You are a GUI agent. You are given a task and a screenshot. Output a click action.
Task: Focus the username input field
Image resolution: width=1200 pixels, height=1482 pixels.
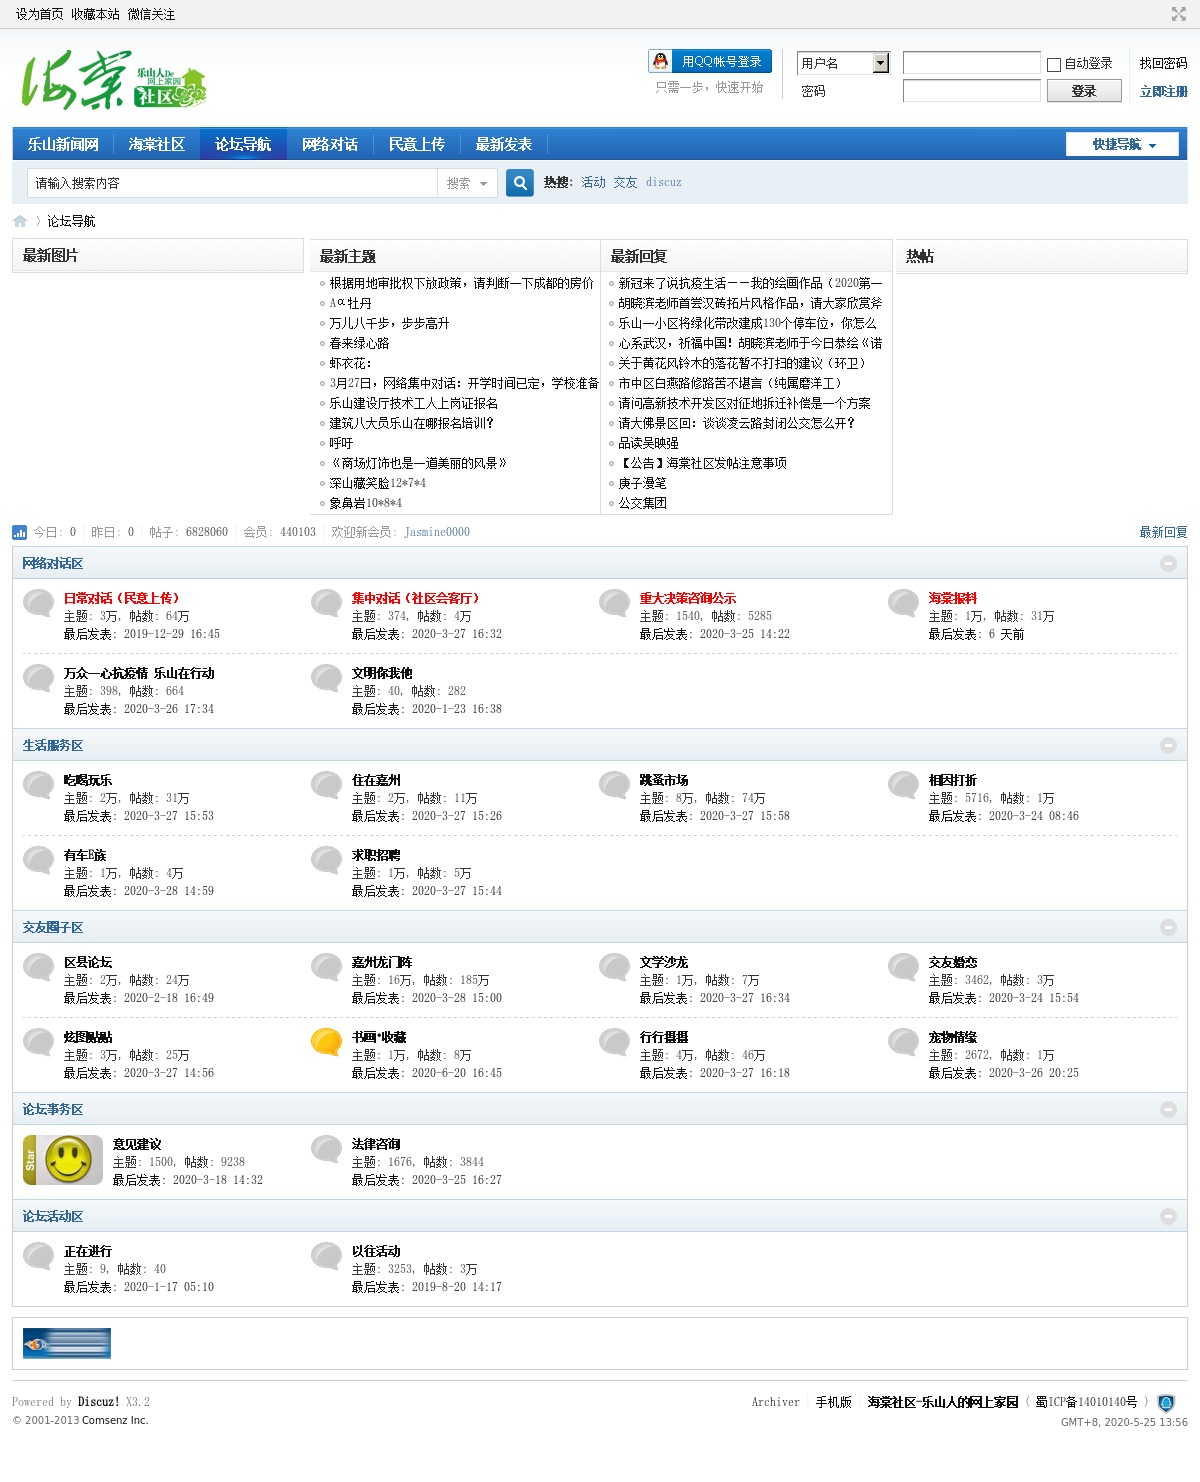tap(971, 63)
